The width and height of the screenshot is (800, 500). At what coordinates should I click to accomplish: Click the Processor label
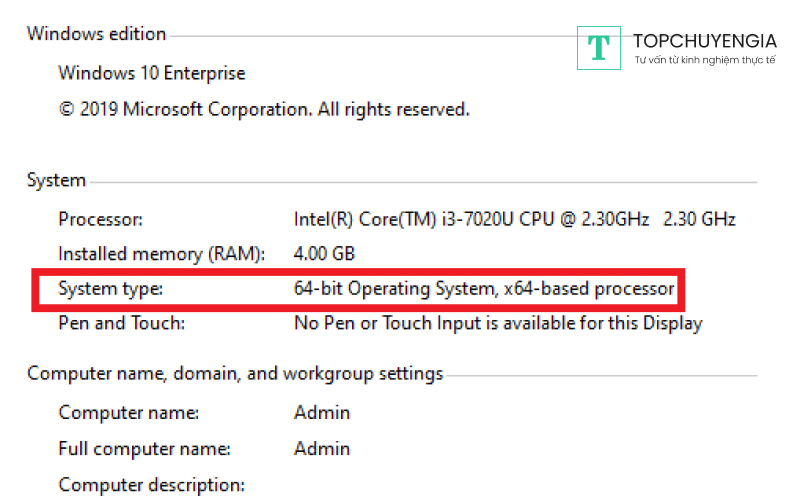[101, 219]
